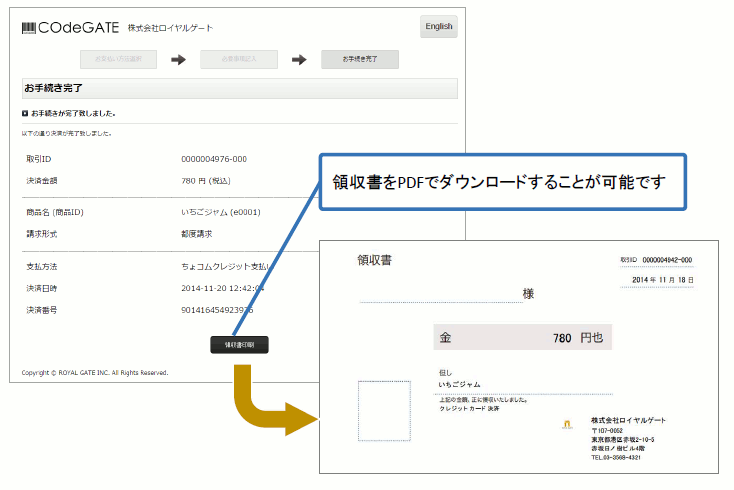Image resolution: width=734 pixels, height=490 pixels.
Task: Click the お手続き完了 section header bar
Action: pyautogui.click(x=239, y=88)
